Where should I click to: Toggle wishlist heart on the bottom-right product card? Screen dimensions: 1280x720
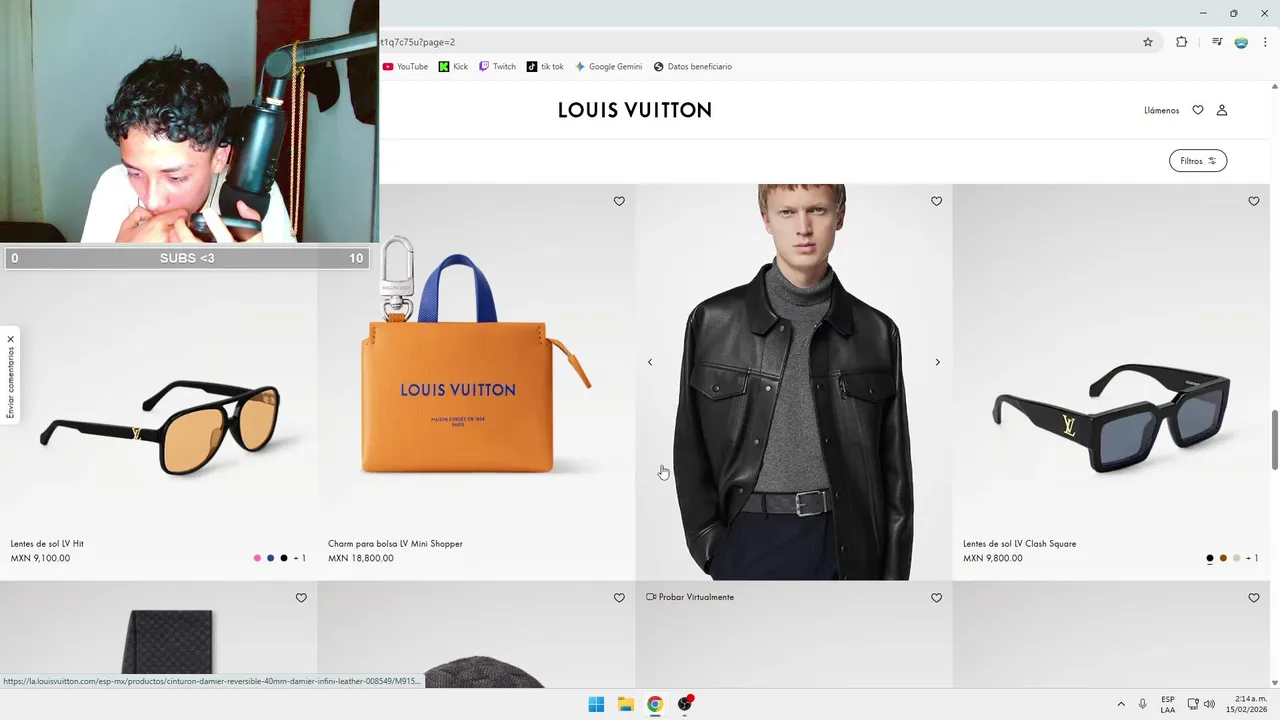coord(1254,598)
